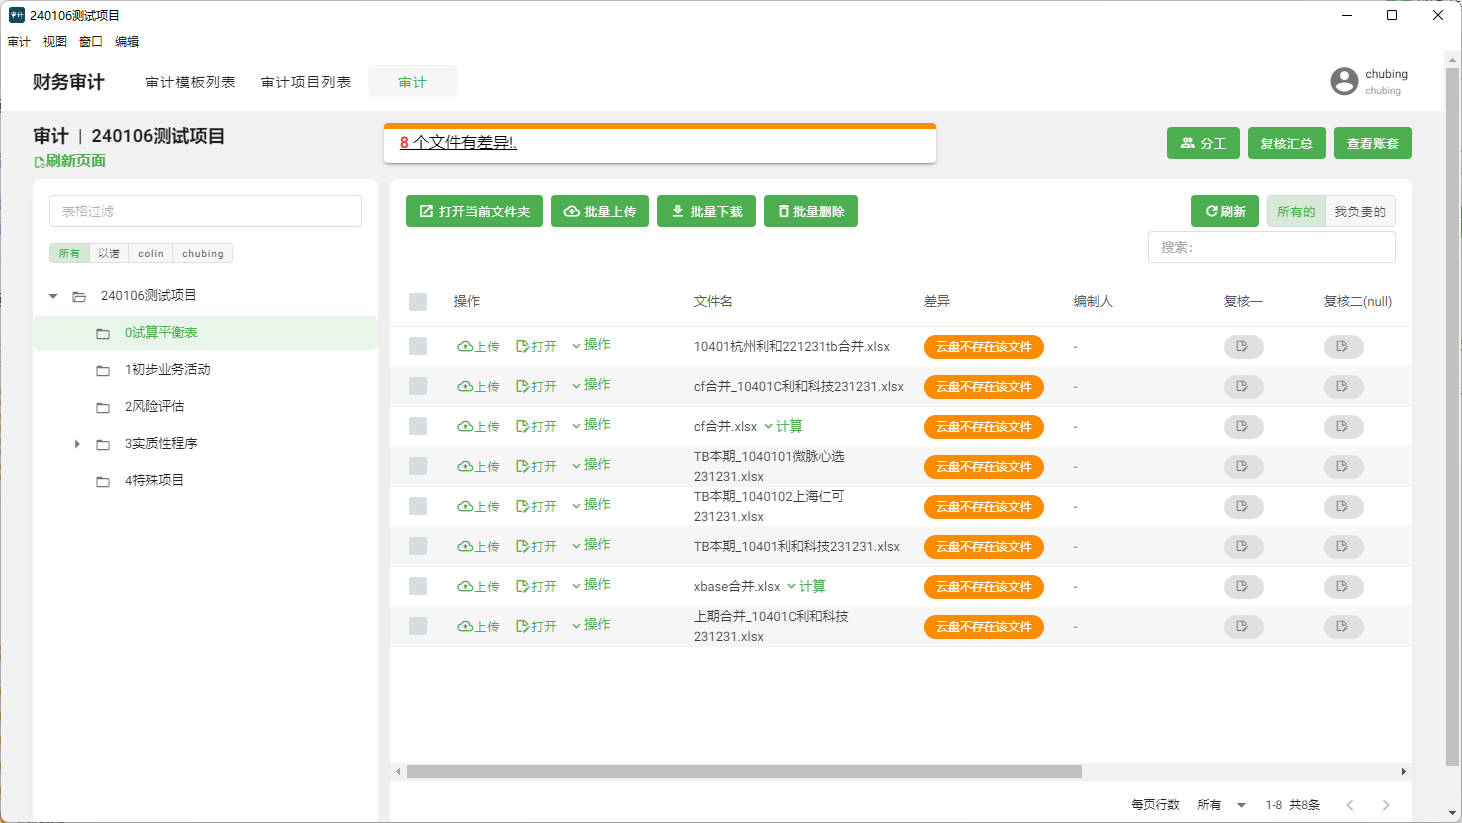The height and width of the screenshot is (823, 1462).
Task: Click 复核一 review icon for xbase合并.xlsx row
Action: point(1243,587)
